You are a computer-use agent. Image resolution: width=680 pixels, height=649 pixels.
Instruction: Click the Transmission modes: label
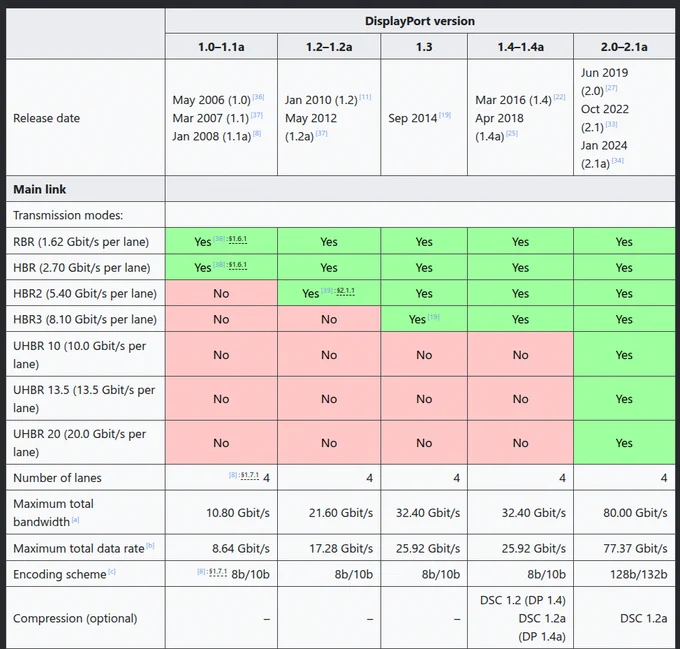[x=68, y=215]
